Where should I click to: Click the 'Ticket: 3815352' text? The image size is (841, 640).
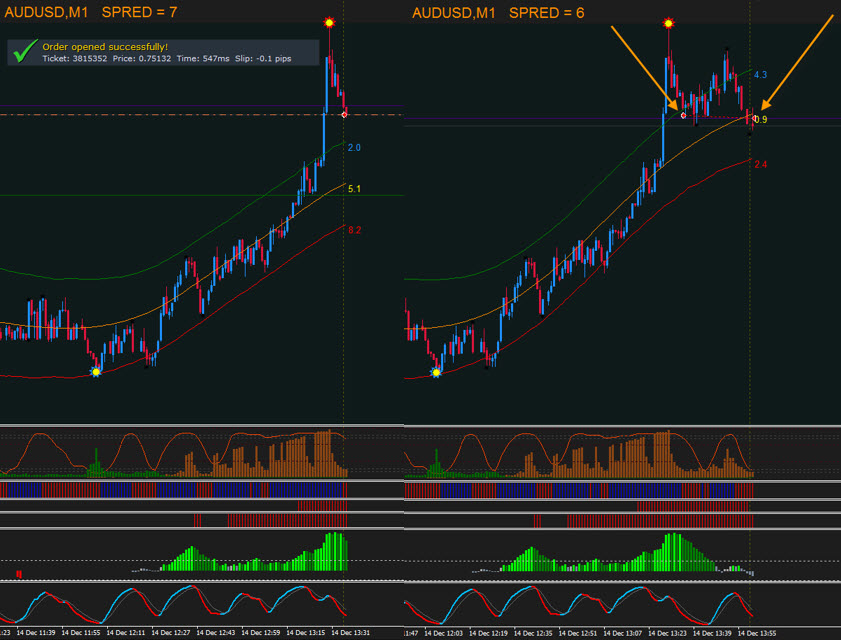(x=75, y=58)
